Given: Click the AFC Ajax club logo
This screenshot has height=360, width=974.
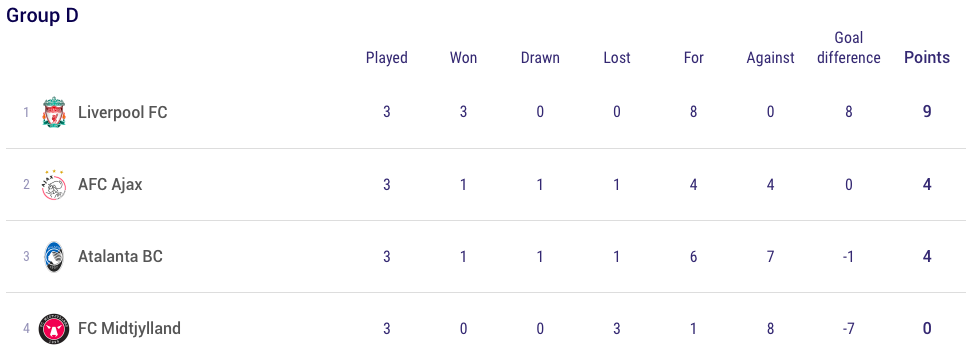Looking at the screenshot, I should coord(54,184).
